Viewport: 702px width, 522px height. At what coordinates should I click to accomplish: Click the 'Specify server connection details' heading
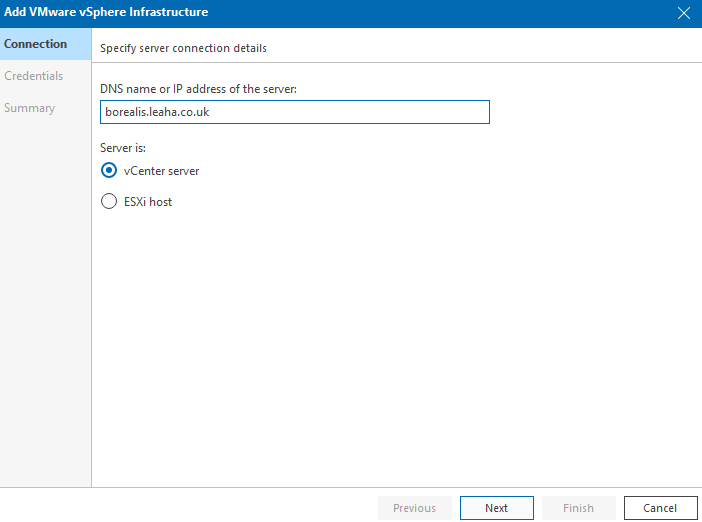[183, 48]
